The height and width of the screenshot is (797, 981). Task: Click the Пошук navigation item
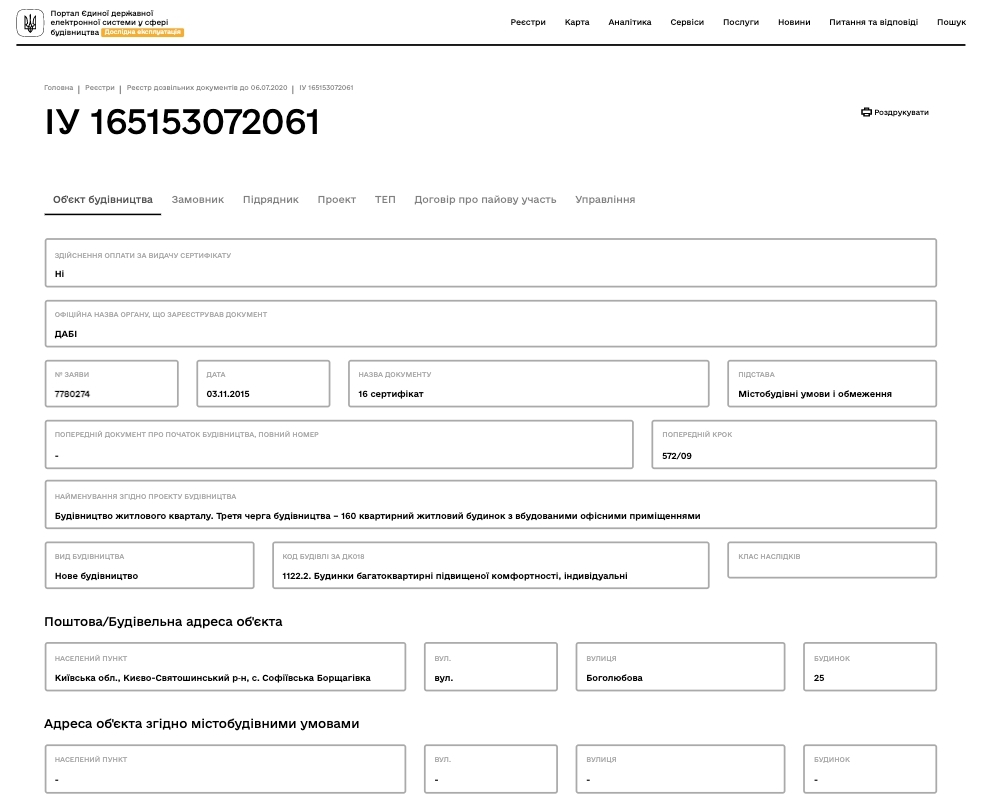(x=951, y=22)
